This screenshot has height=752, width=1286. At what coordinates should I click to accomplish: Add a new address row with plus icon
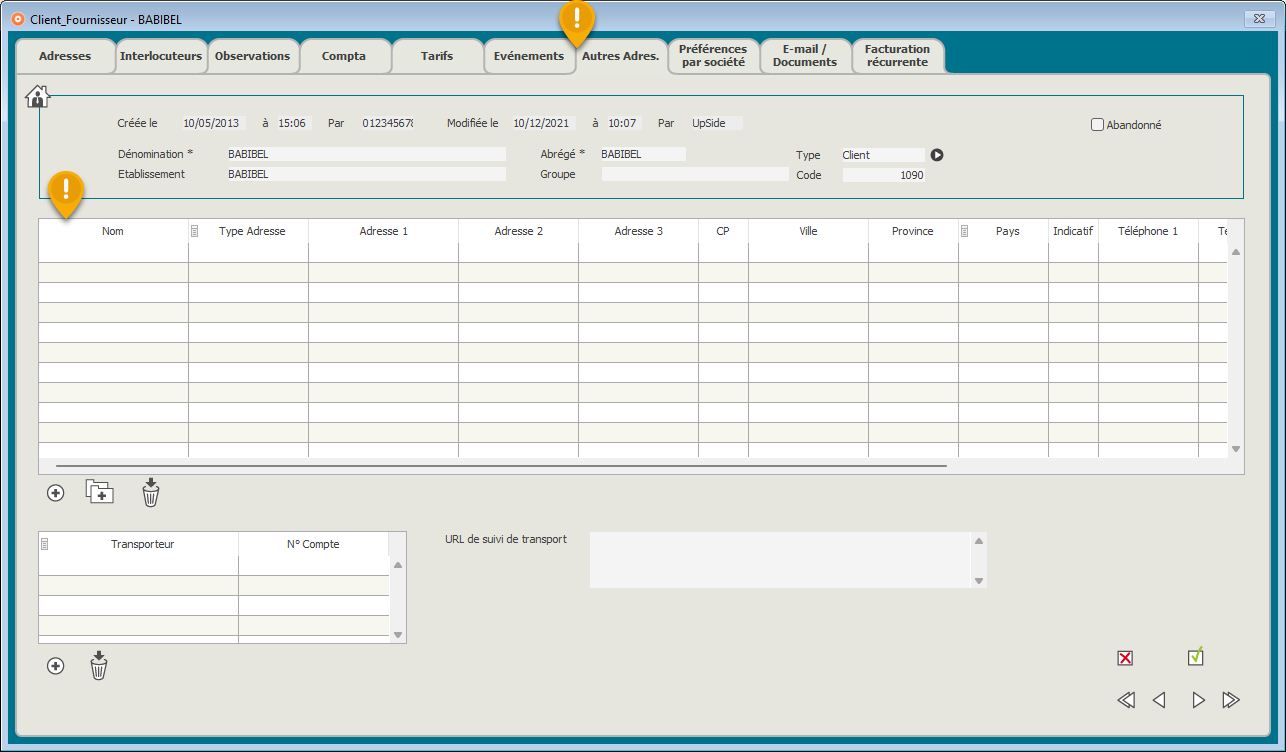point(56,493)
